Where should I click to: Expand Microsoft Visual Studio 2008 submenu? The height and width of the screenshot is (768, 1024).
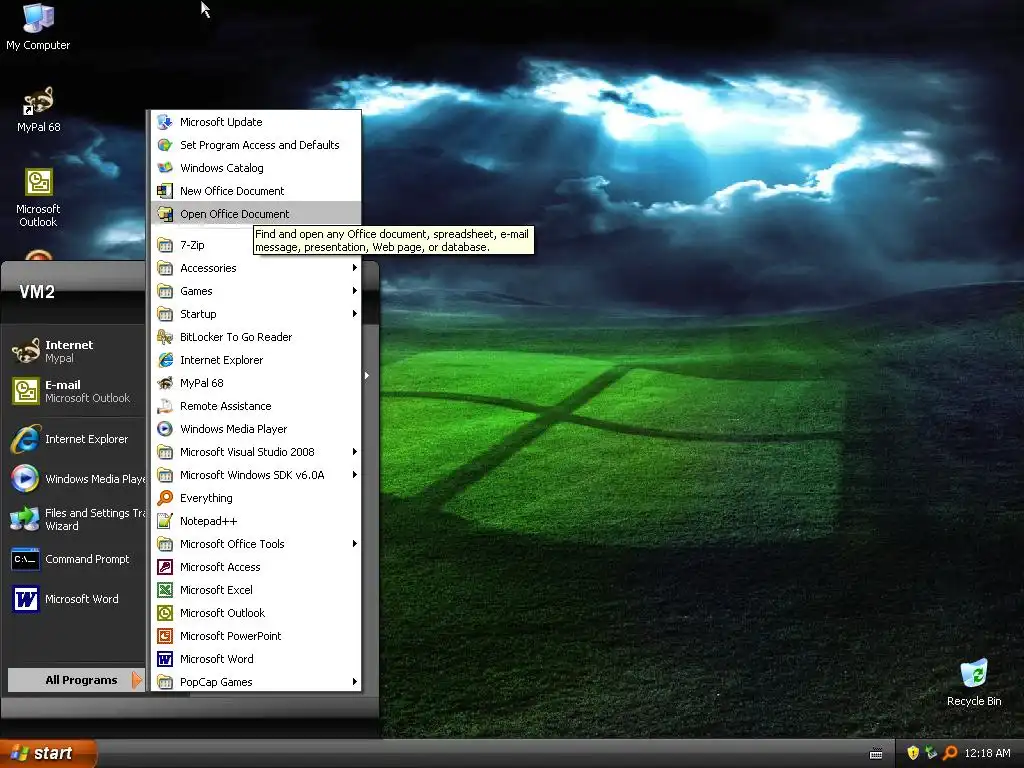(256, 452)
